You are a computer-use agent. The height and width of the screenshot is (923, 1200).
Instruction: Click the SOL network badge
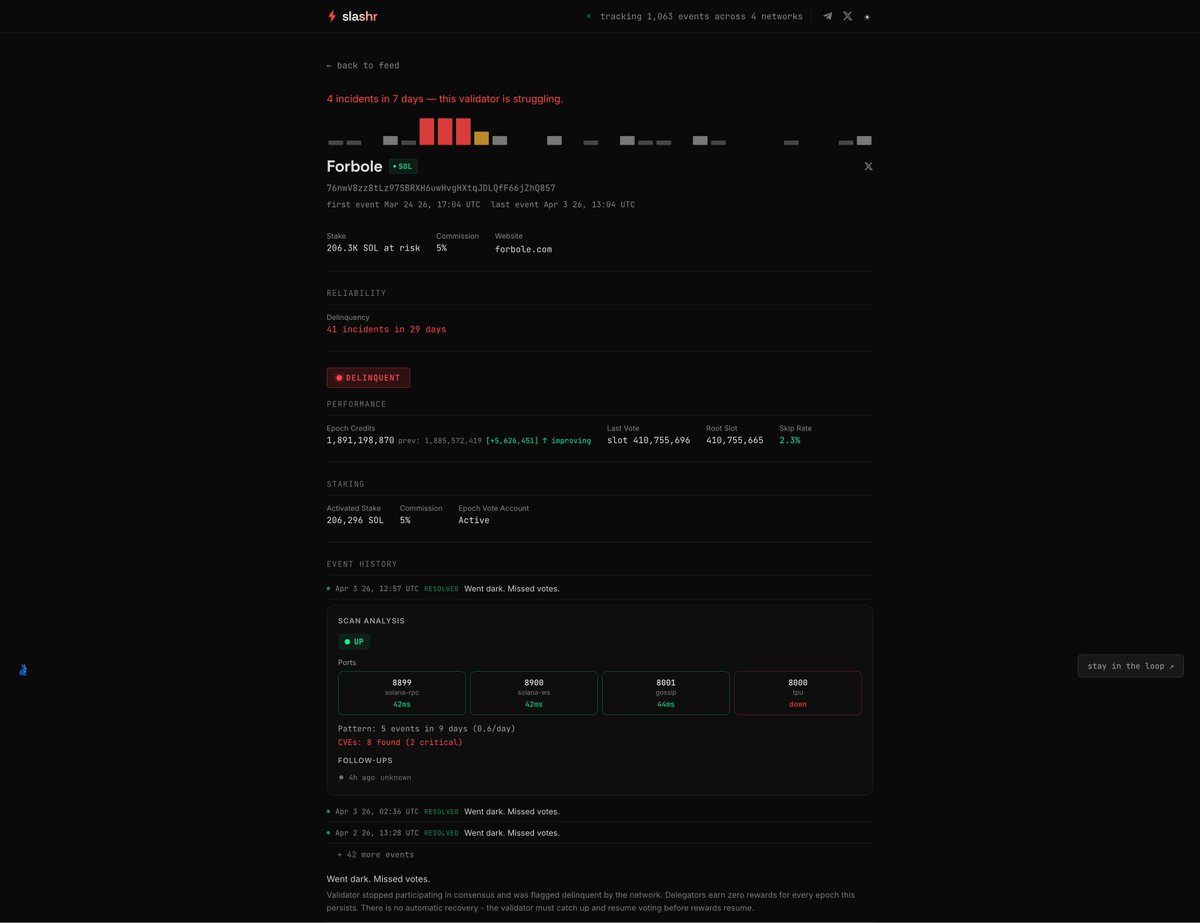(403, 166)
